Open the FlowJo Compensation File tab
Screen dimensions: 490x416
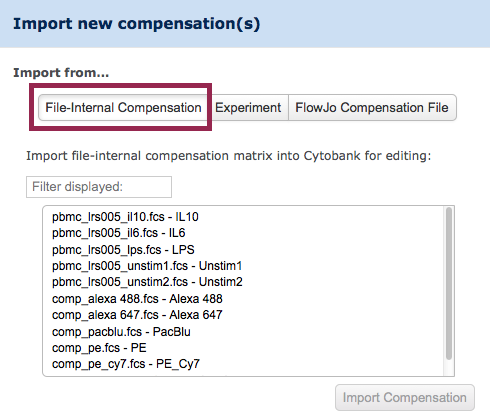pyautogui.click(x=372, y=108)
